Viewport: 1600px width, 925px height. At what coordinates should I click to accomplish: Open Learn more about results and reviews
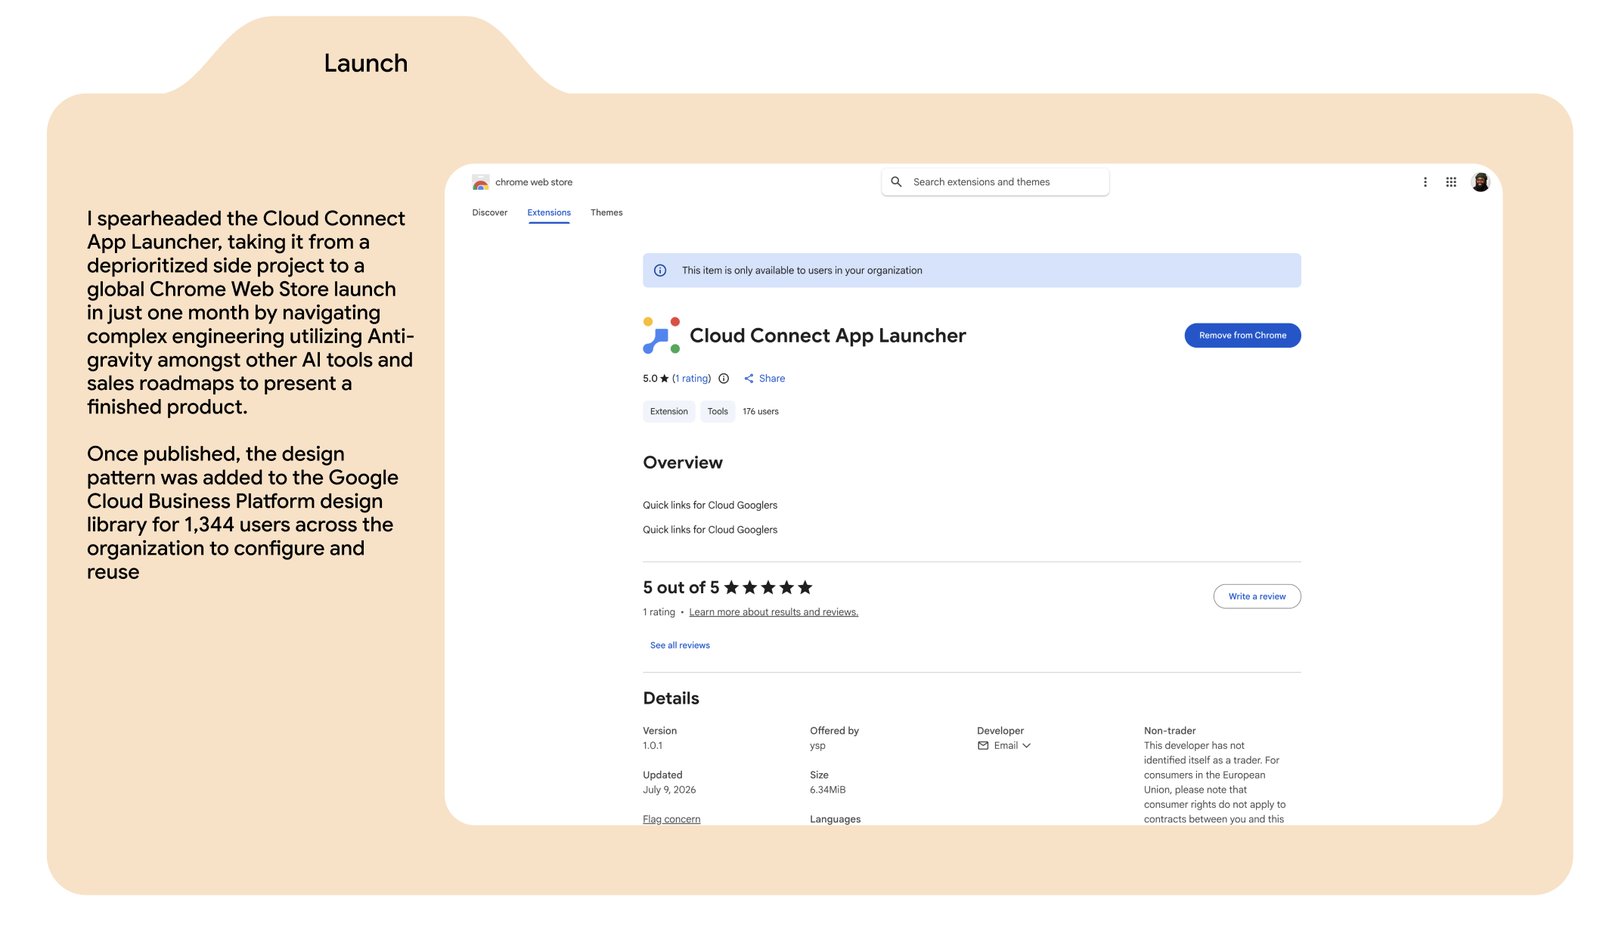point(774,612)
